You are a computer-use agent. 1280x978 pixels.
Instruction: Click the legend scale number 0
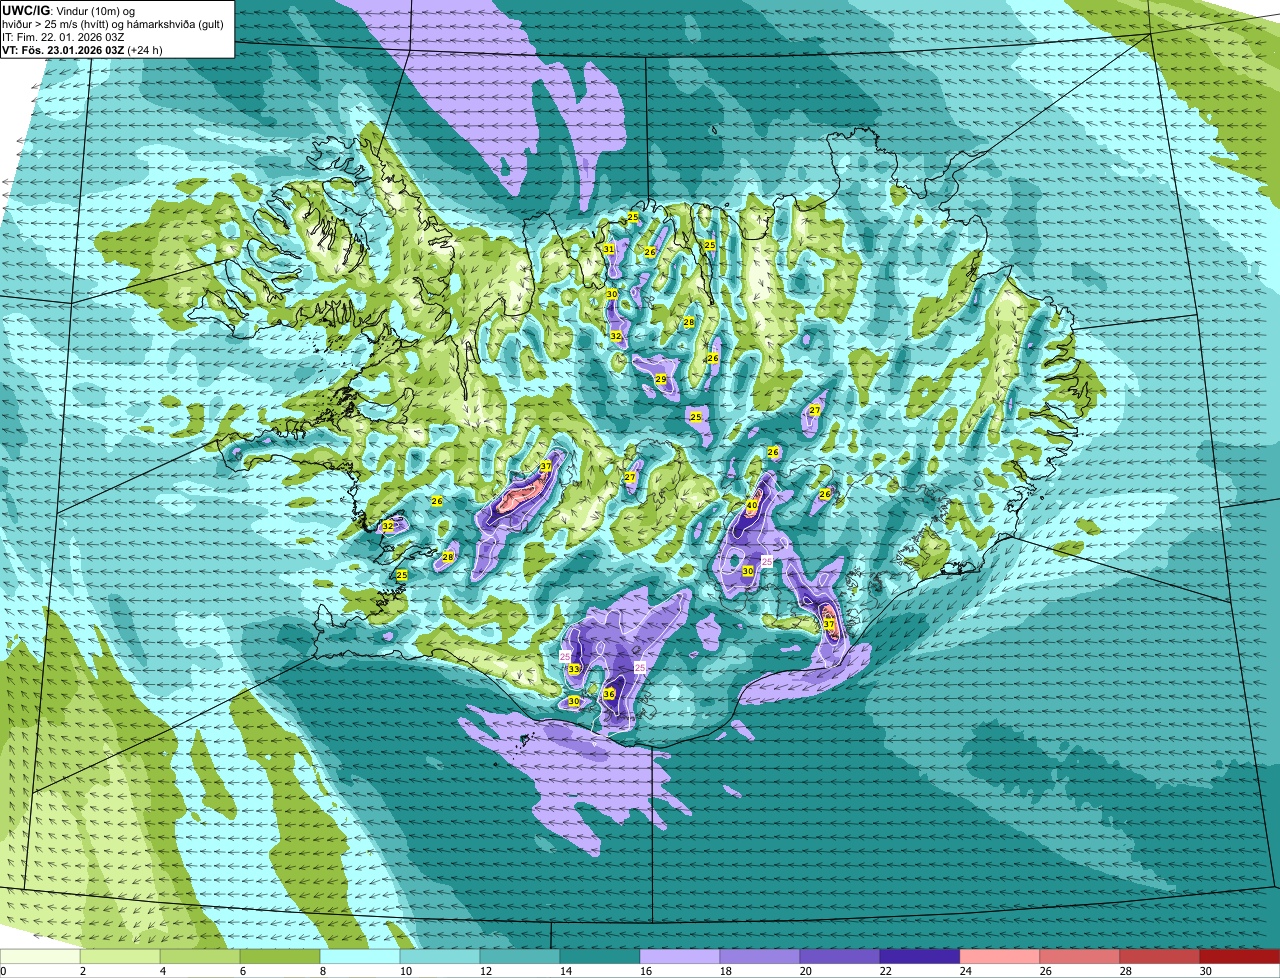[3, 971]
